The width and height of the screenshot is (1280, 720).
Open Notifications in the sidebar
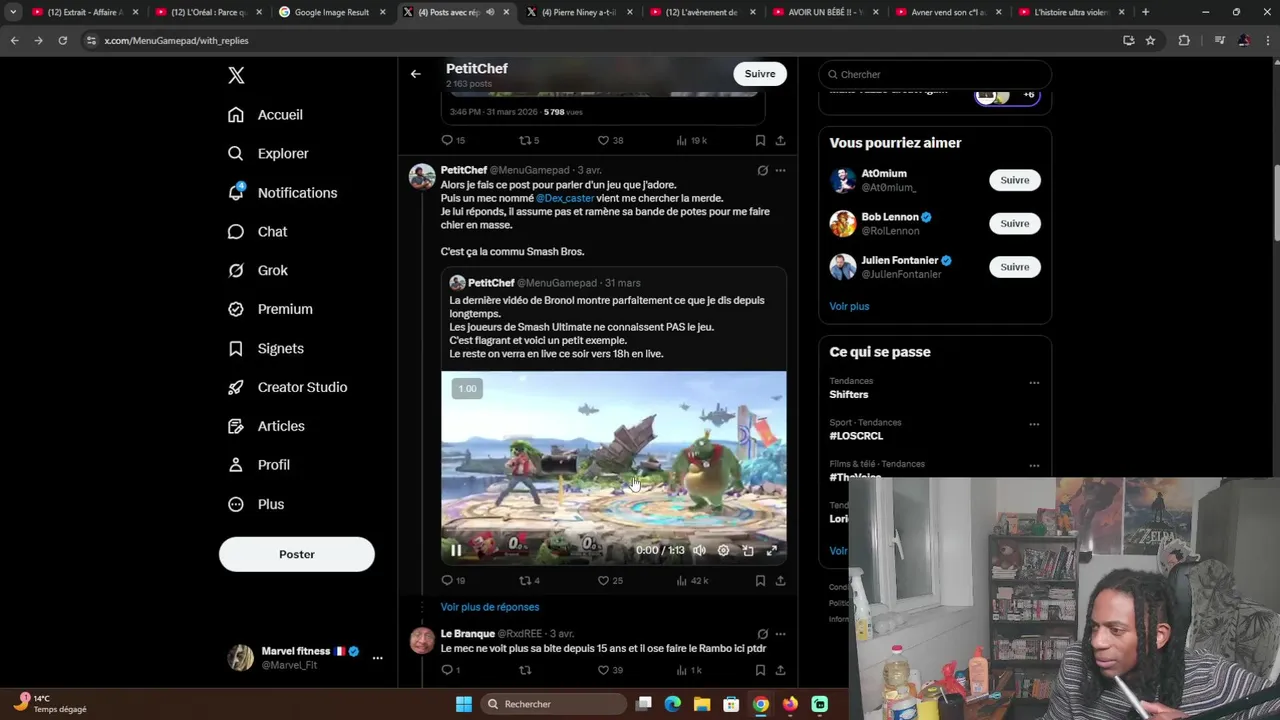(x=282, y=193)
